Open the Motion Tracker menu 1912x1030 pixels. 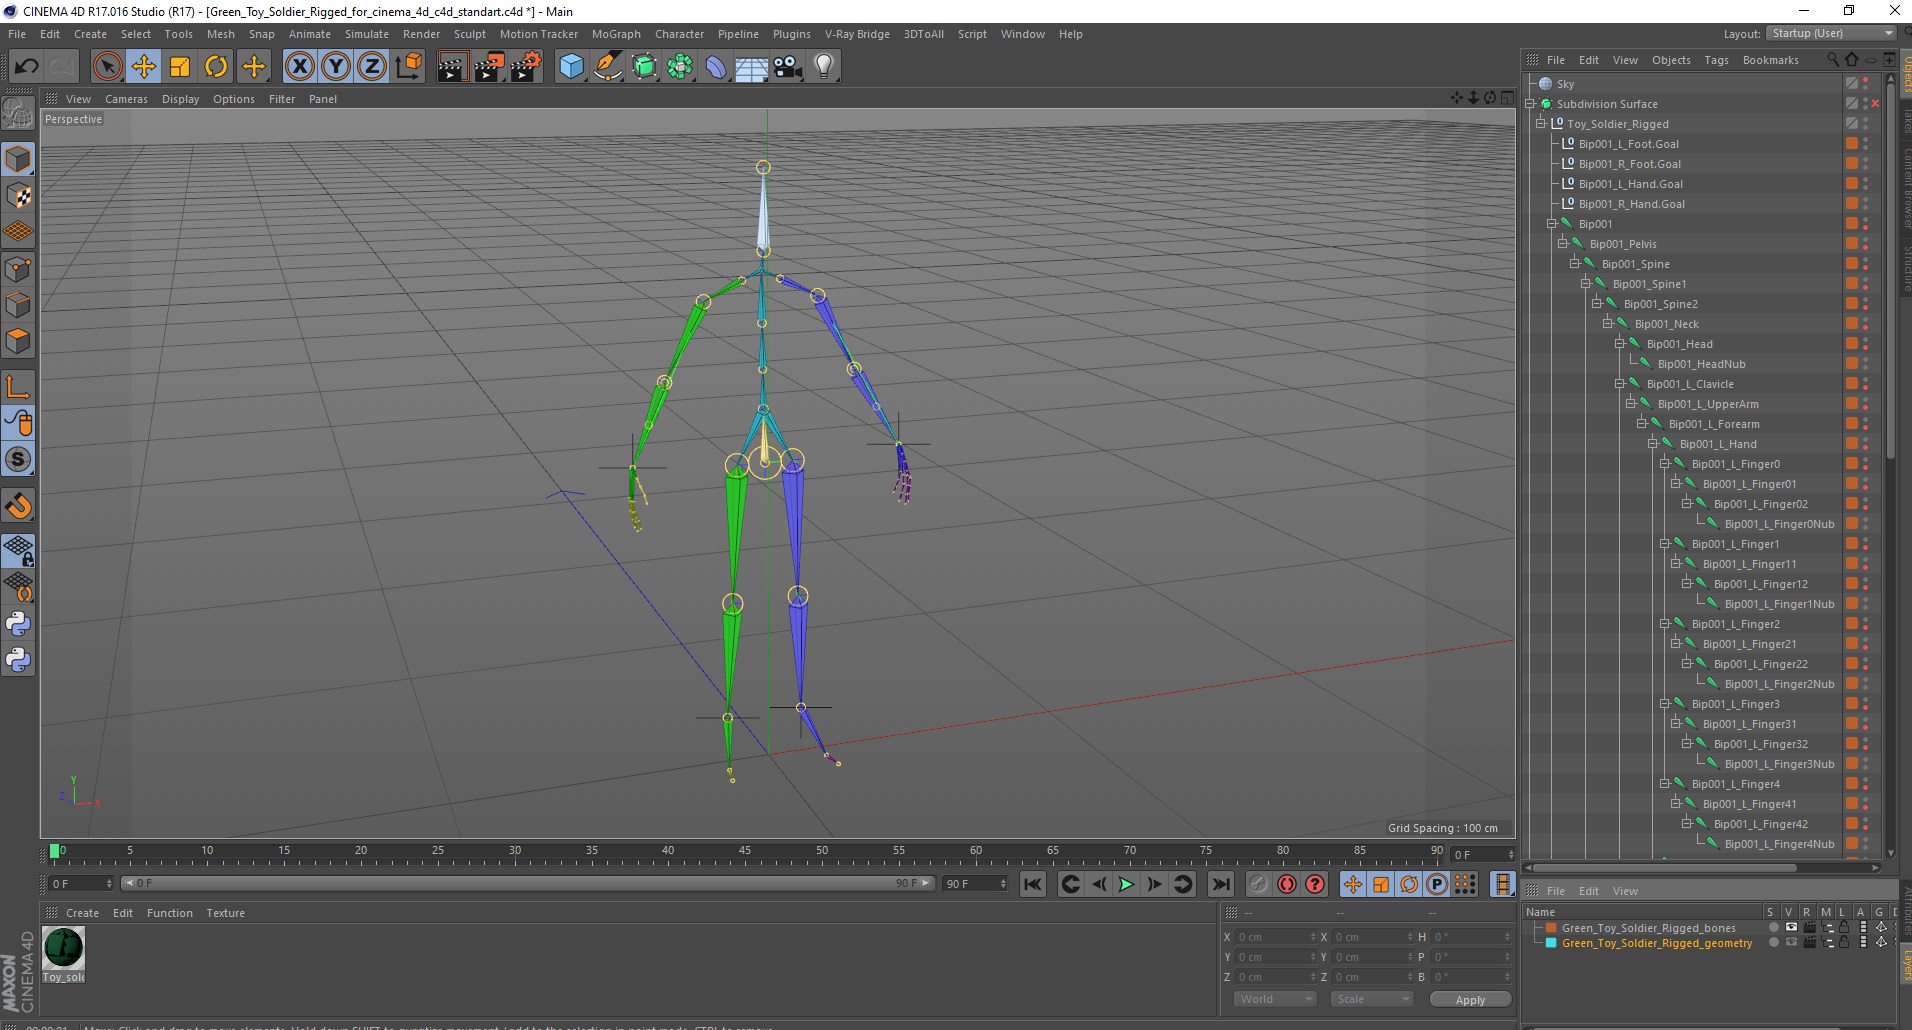point(538,34)
